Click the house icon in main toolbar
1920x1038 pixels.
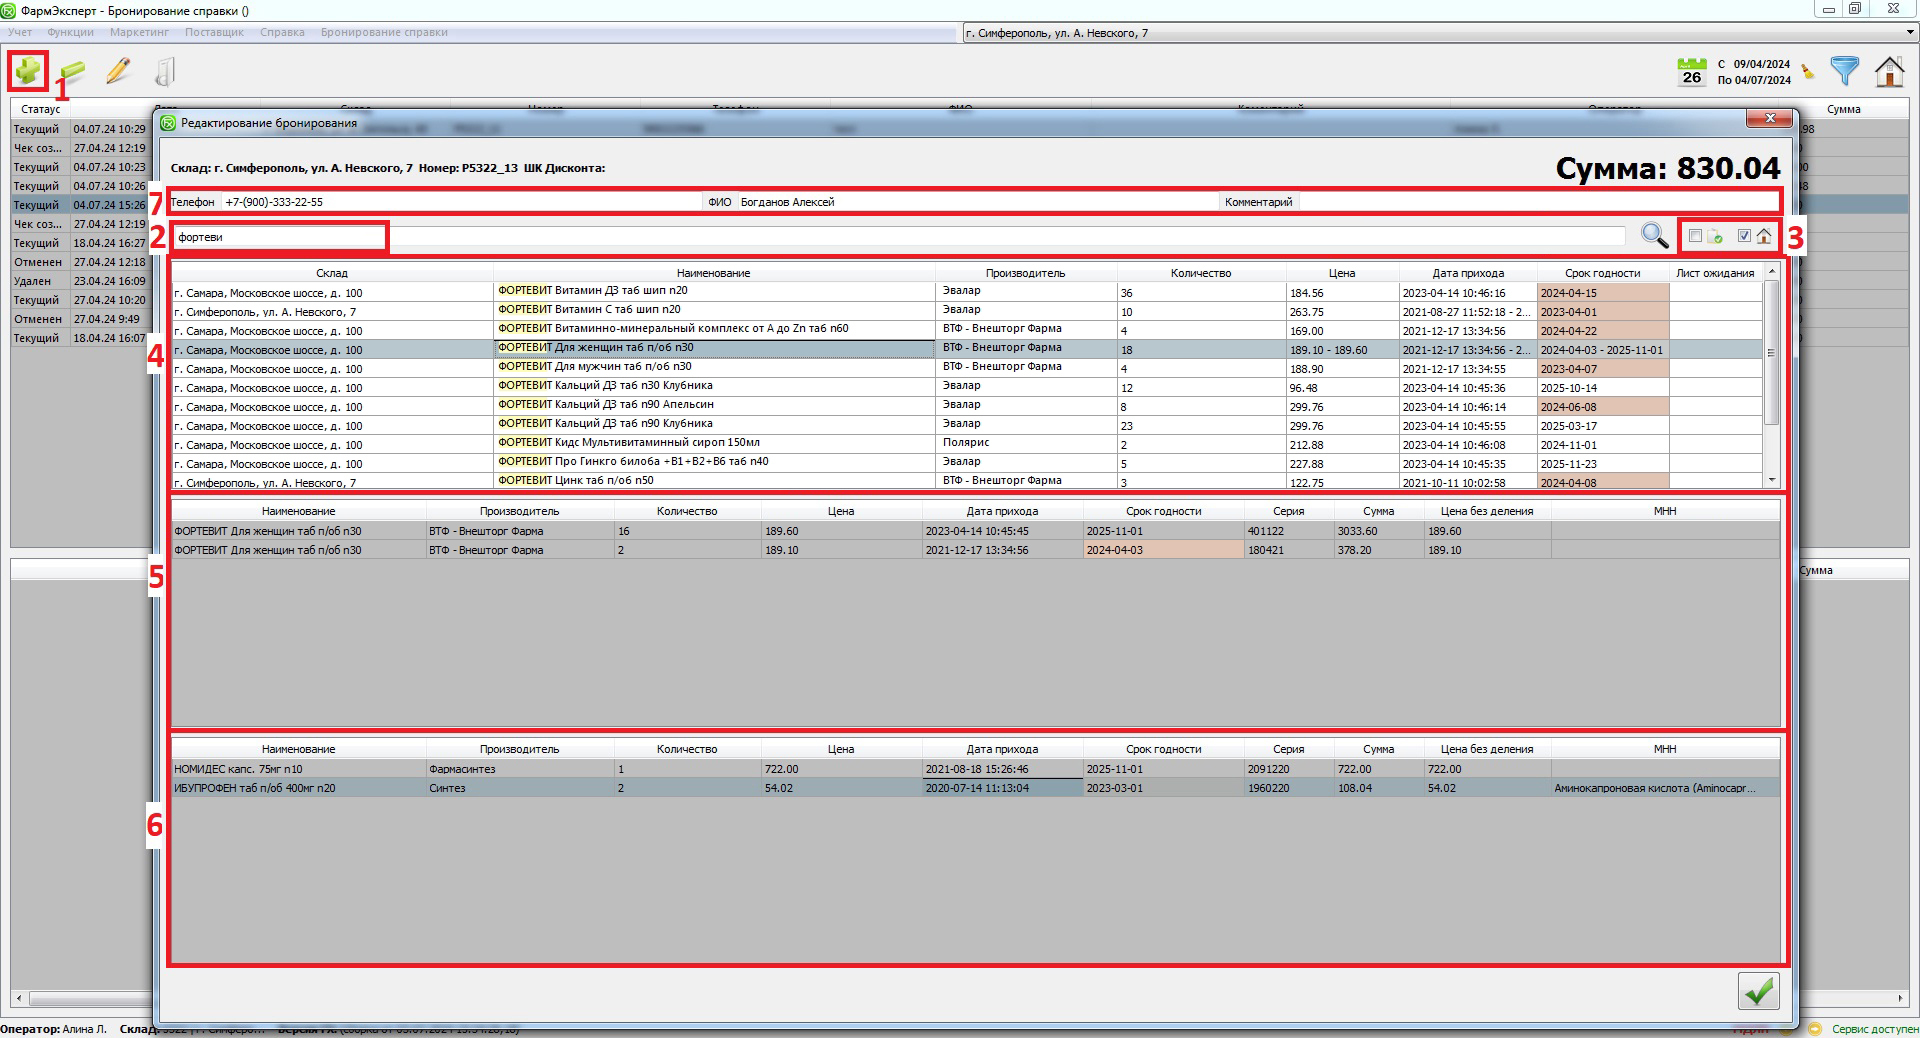click(x=1889, y=71)
